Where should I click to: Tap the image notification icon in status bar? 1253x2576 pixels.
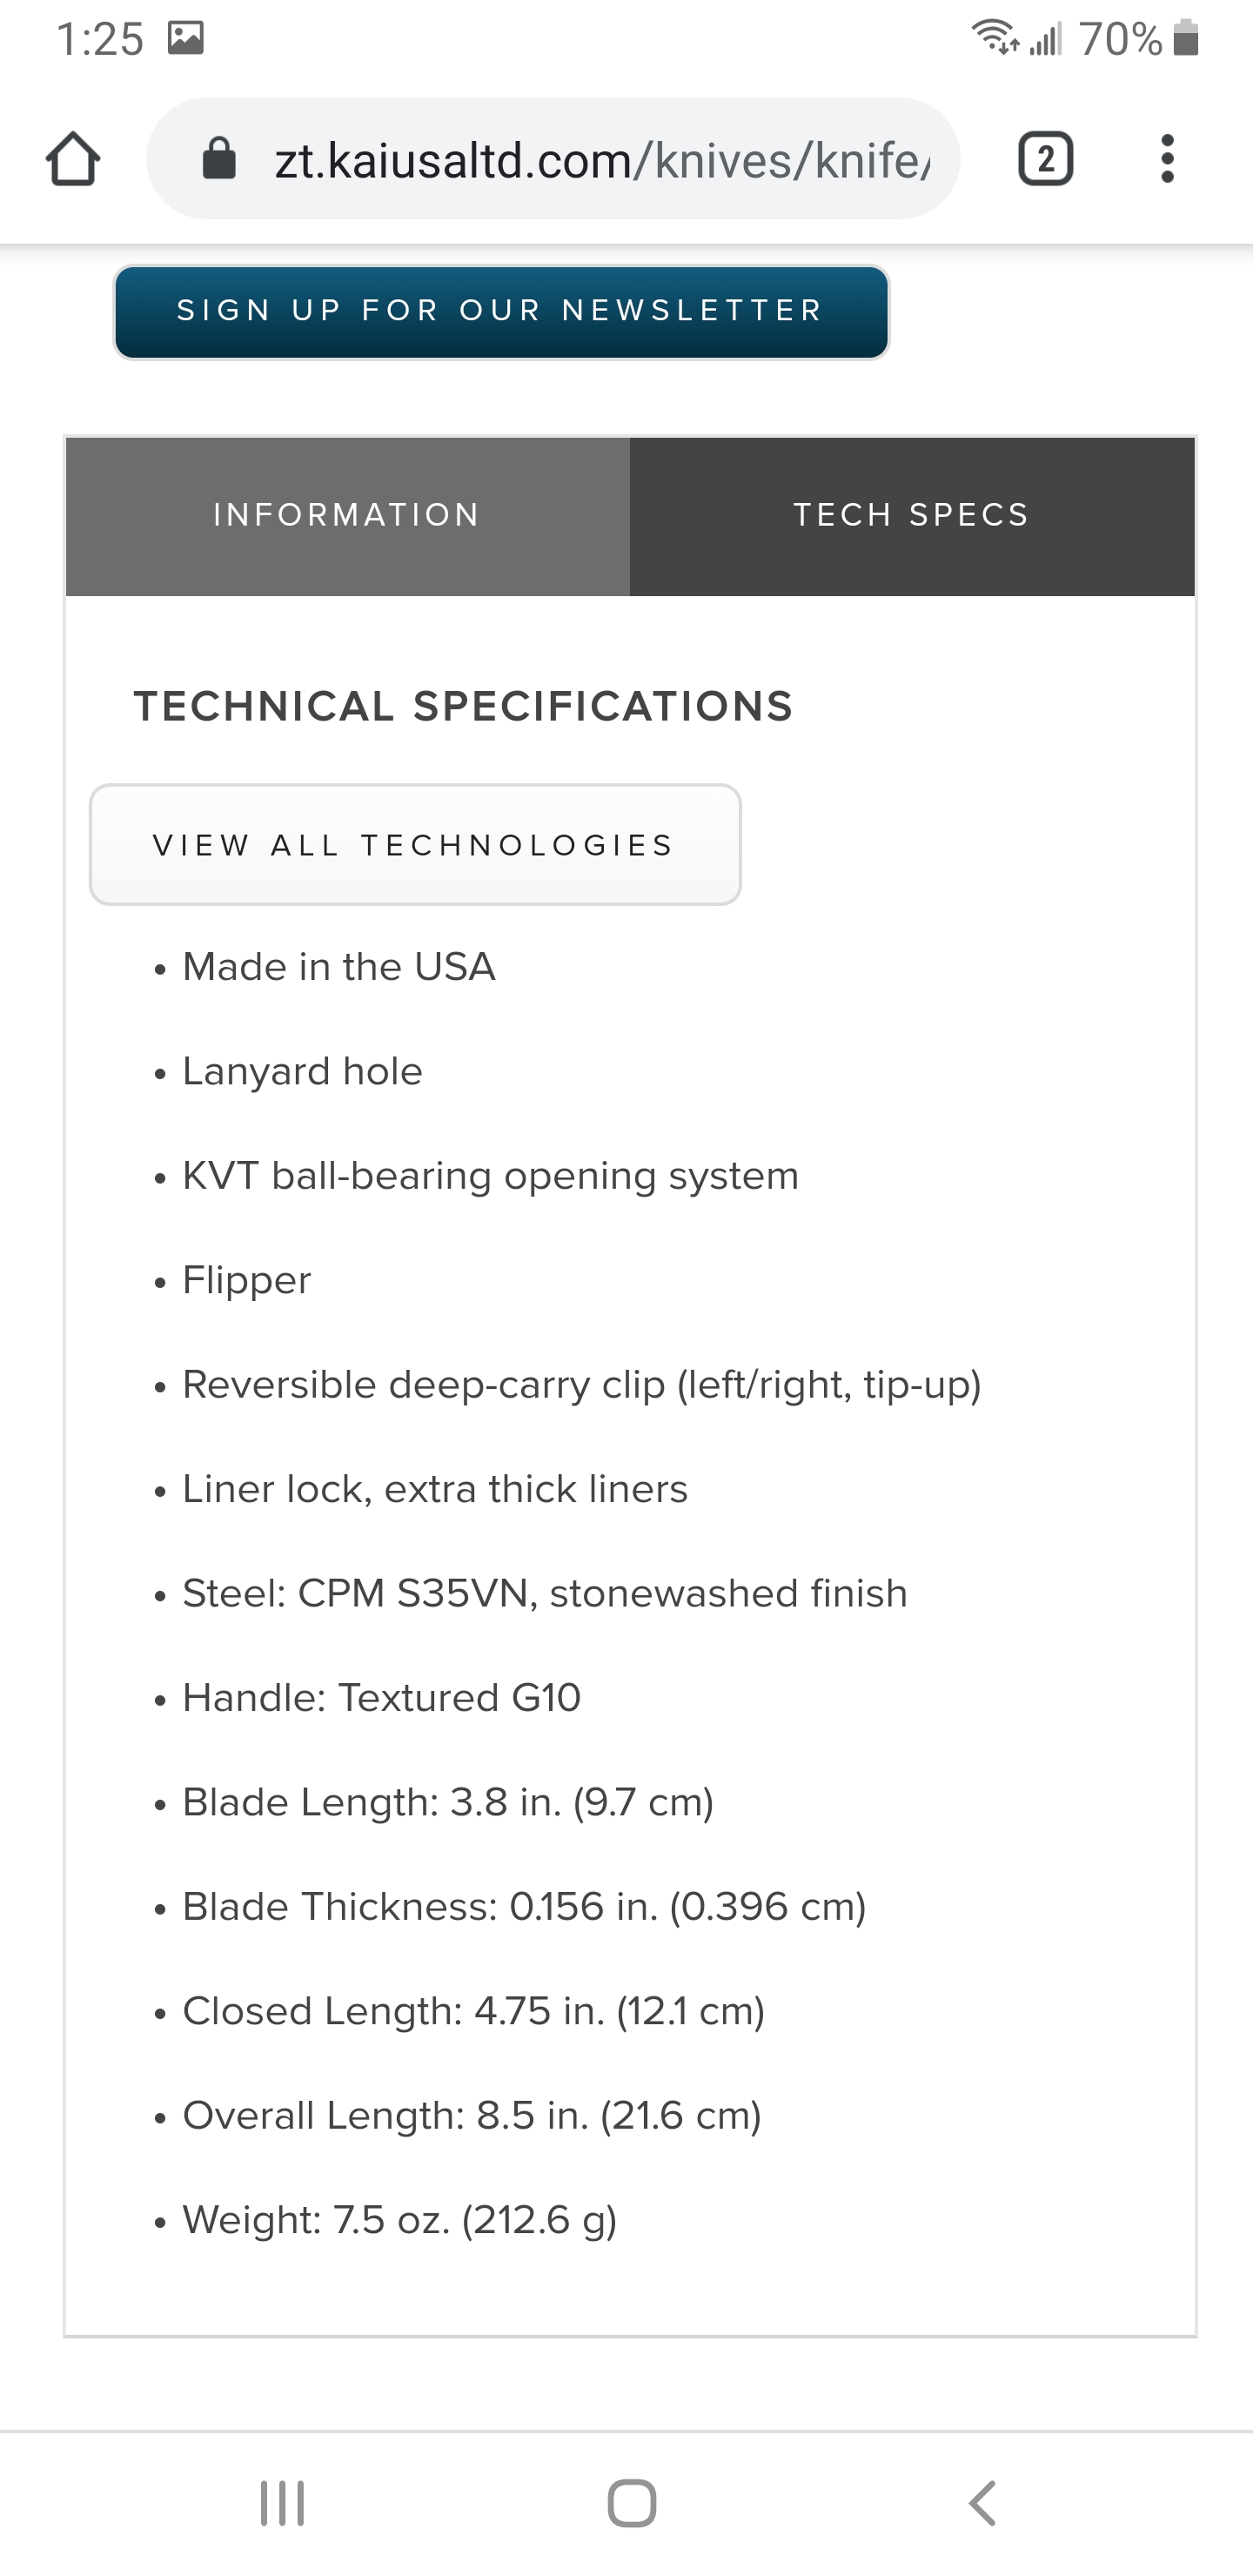(x=186, y=39)
